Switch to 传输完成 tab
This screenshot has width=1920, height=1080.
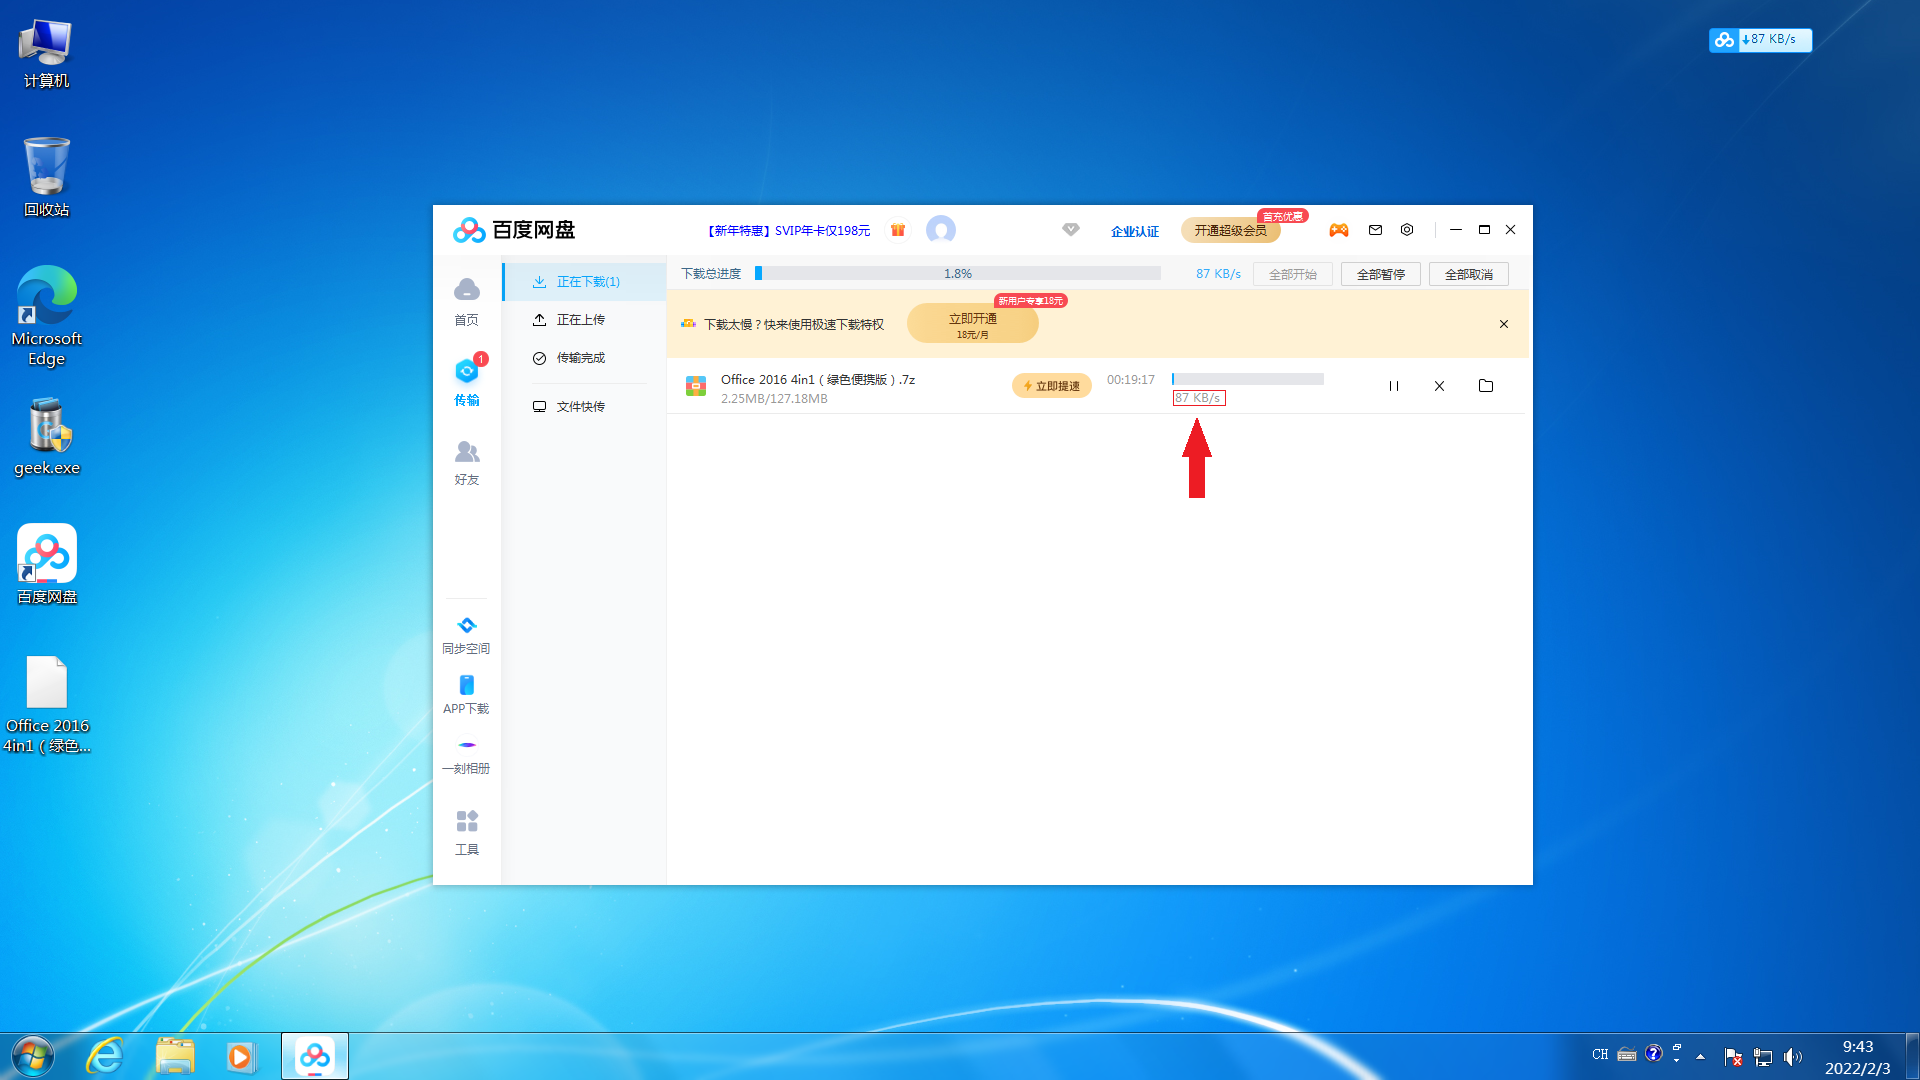(x=584, y=358)
